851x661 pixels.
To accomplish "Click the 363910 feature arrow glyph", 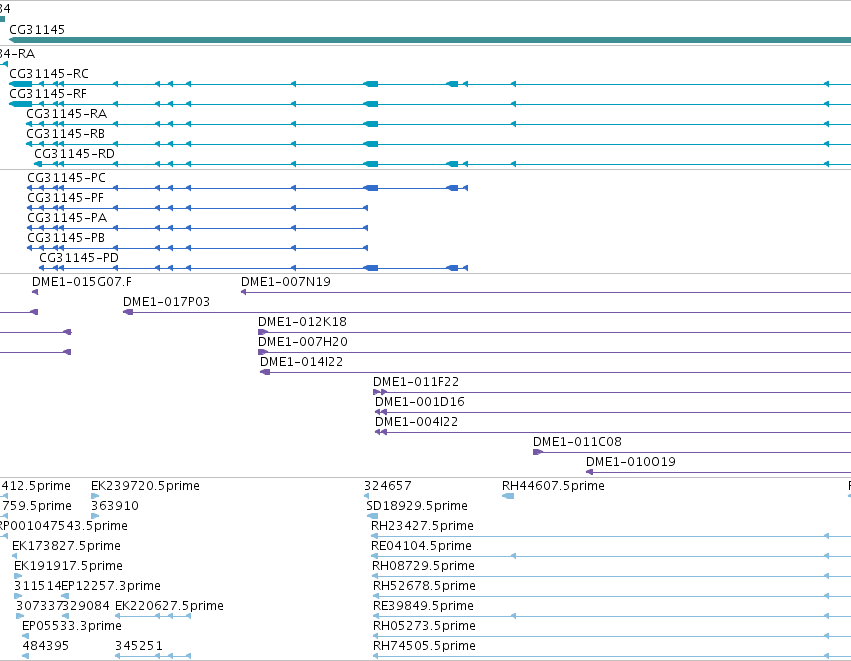I will [95, 516].
